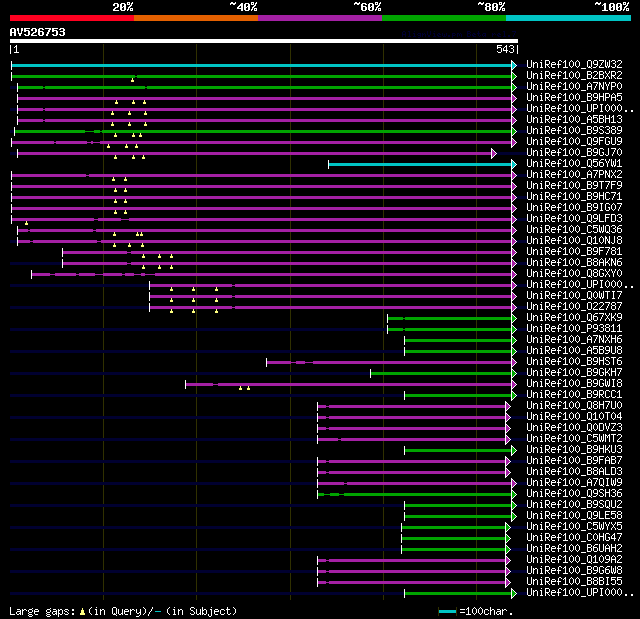The height and width of the screenshot is (619, 640).
Task: Select hit UniRef100_B9HKU3
Action: [574, 450]
